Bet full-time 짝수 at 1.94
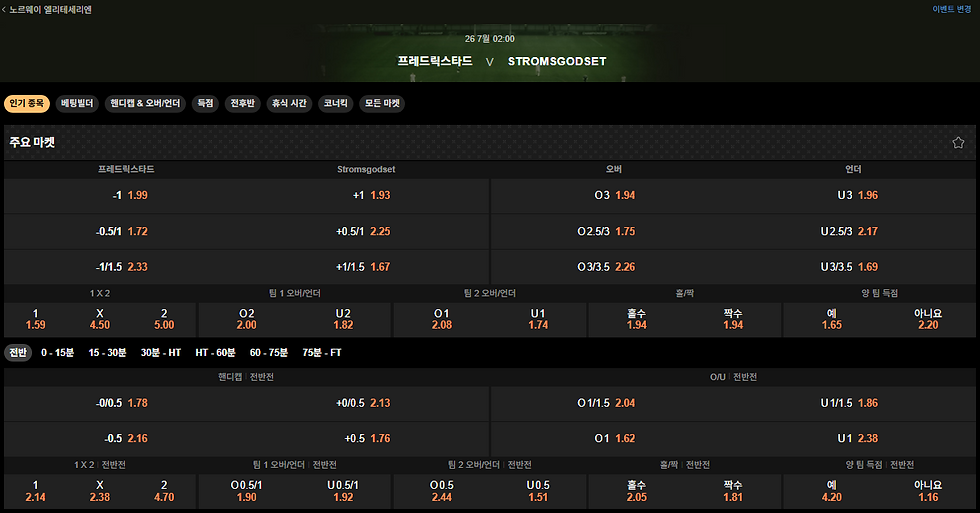The height and width of the screenshot is (513, 980). [733, 319]
